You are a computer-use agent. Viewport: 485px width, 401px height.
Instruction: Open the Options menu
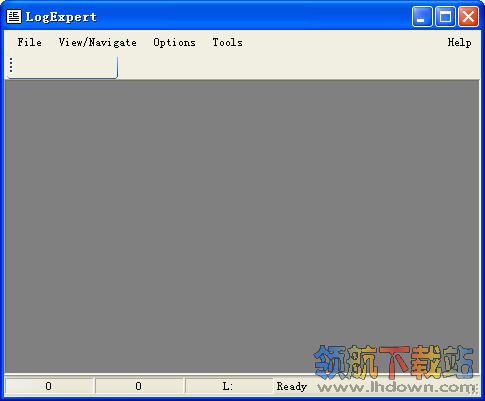coord(174,42)
